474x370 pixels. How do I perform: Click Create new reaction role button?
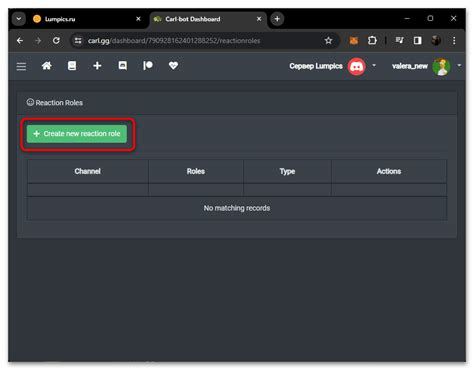click(x=77, y=134)
